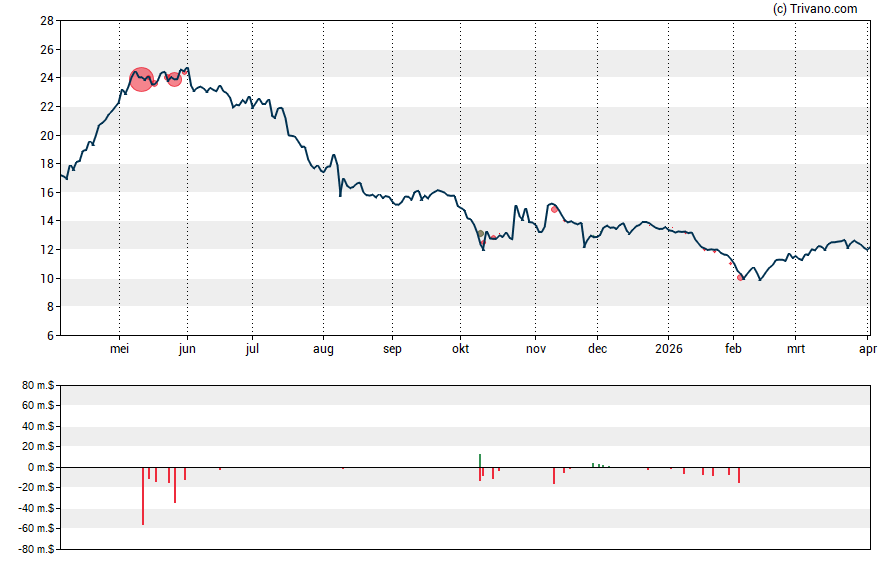Screen dimensions: 888x565
Task: Select the '2026' year label
Action: coord(668,349)
